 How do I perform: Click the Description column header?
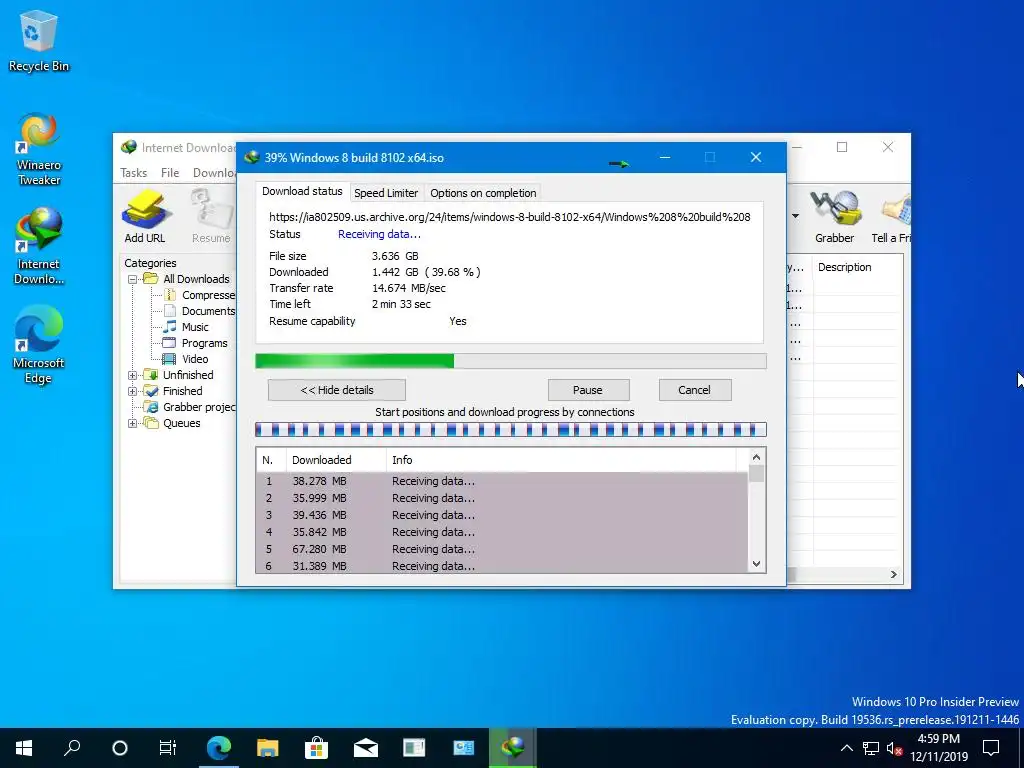pos(858,267)
